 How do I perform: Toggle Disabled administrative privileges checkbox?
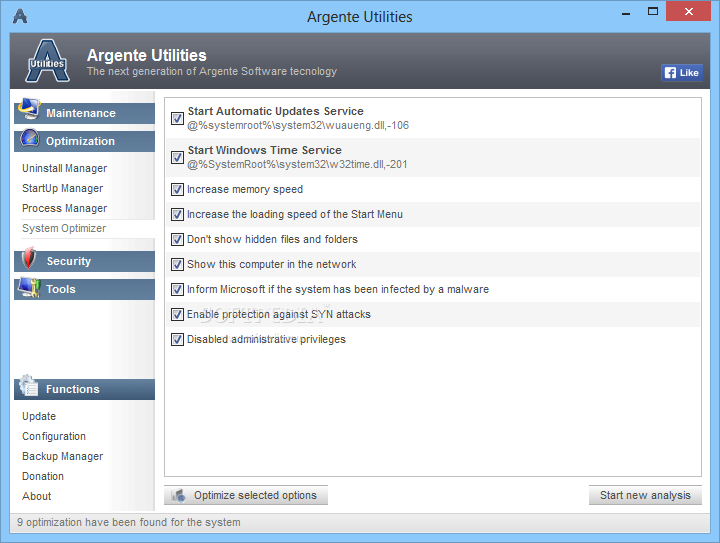pyautogui.click(x=177, y=340)
